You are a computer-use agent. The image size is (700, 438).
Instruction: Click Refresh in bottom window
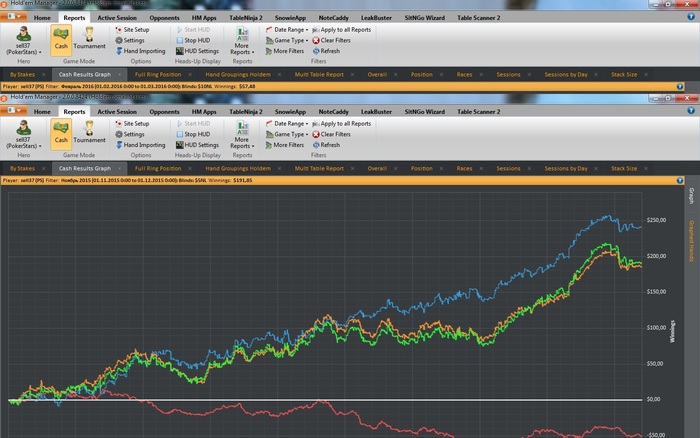click(326, 145)
